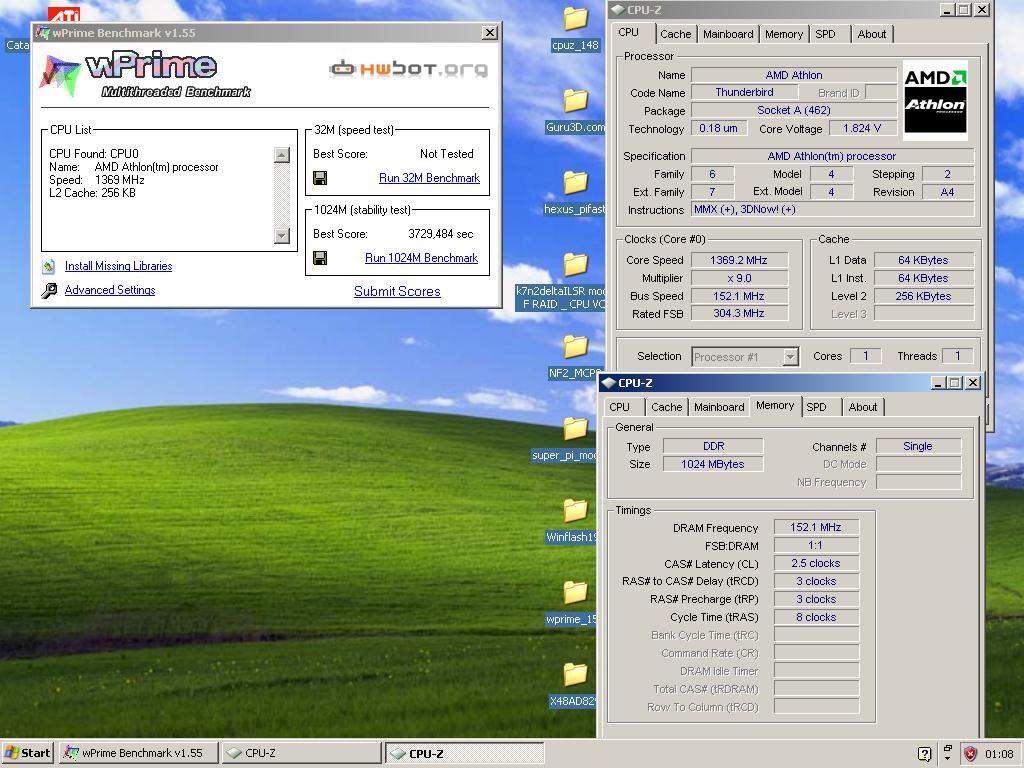Click the memory Size 1024 MBytes field

712,464
